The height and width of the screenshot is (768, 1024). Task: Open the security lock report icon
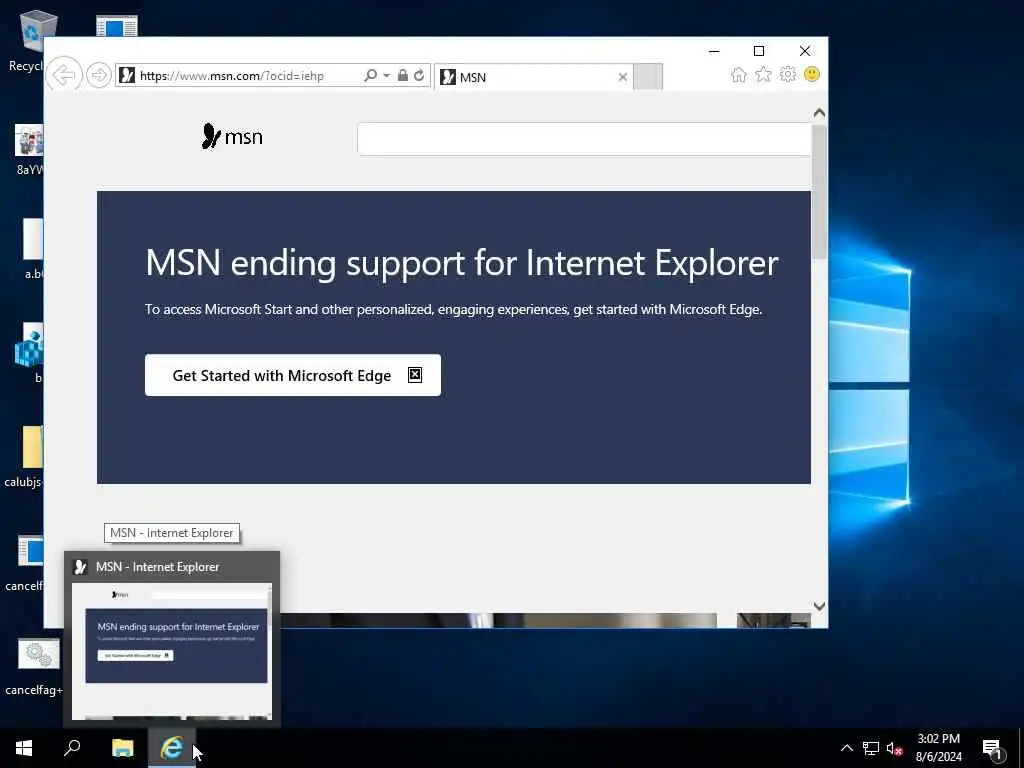coord(403,75)
